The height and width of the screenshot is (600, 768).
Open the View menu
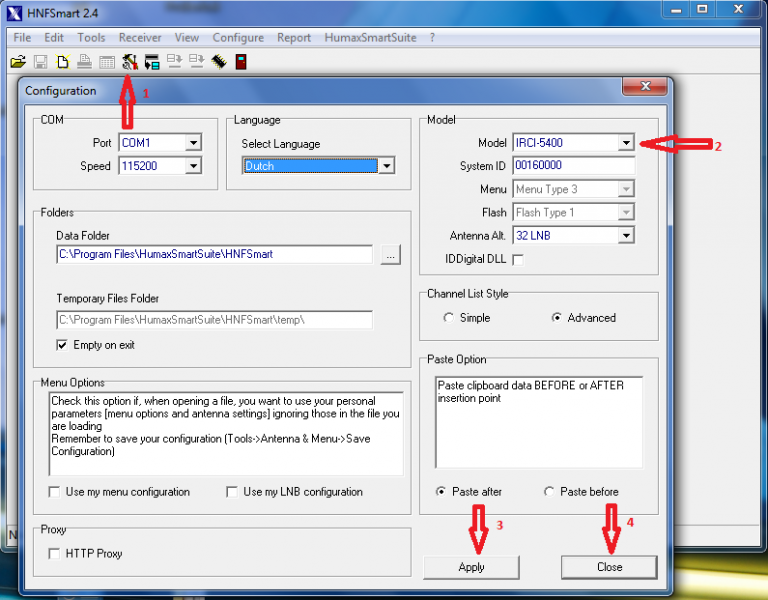[187, 38]
